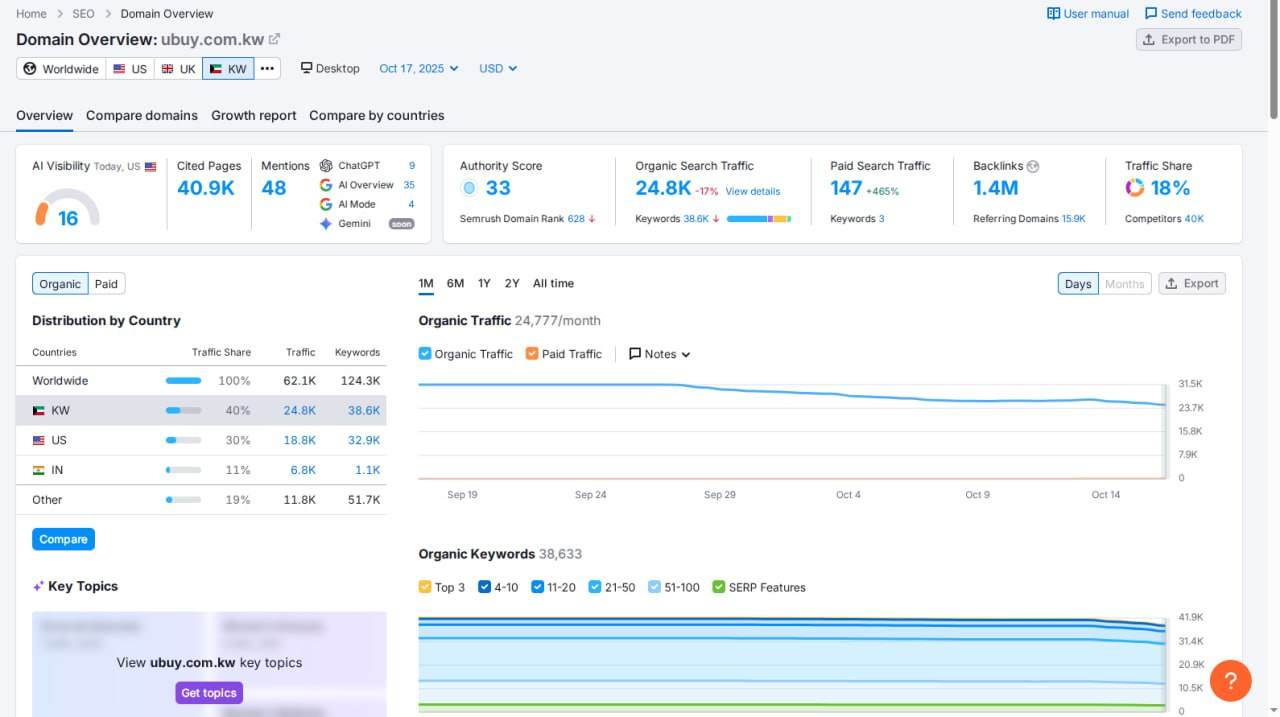Click the Traffic Share donut icon

click(1134, 188)
